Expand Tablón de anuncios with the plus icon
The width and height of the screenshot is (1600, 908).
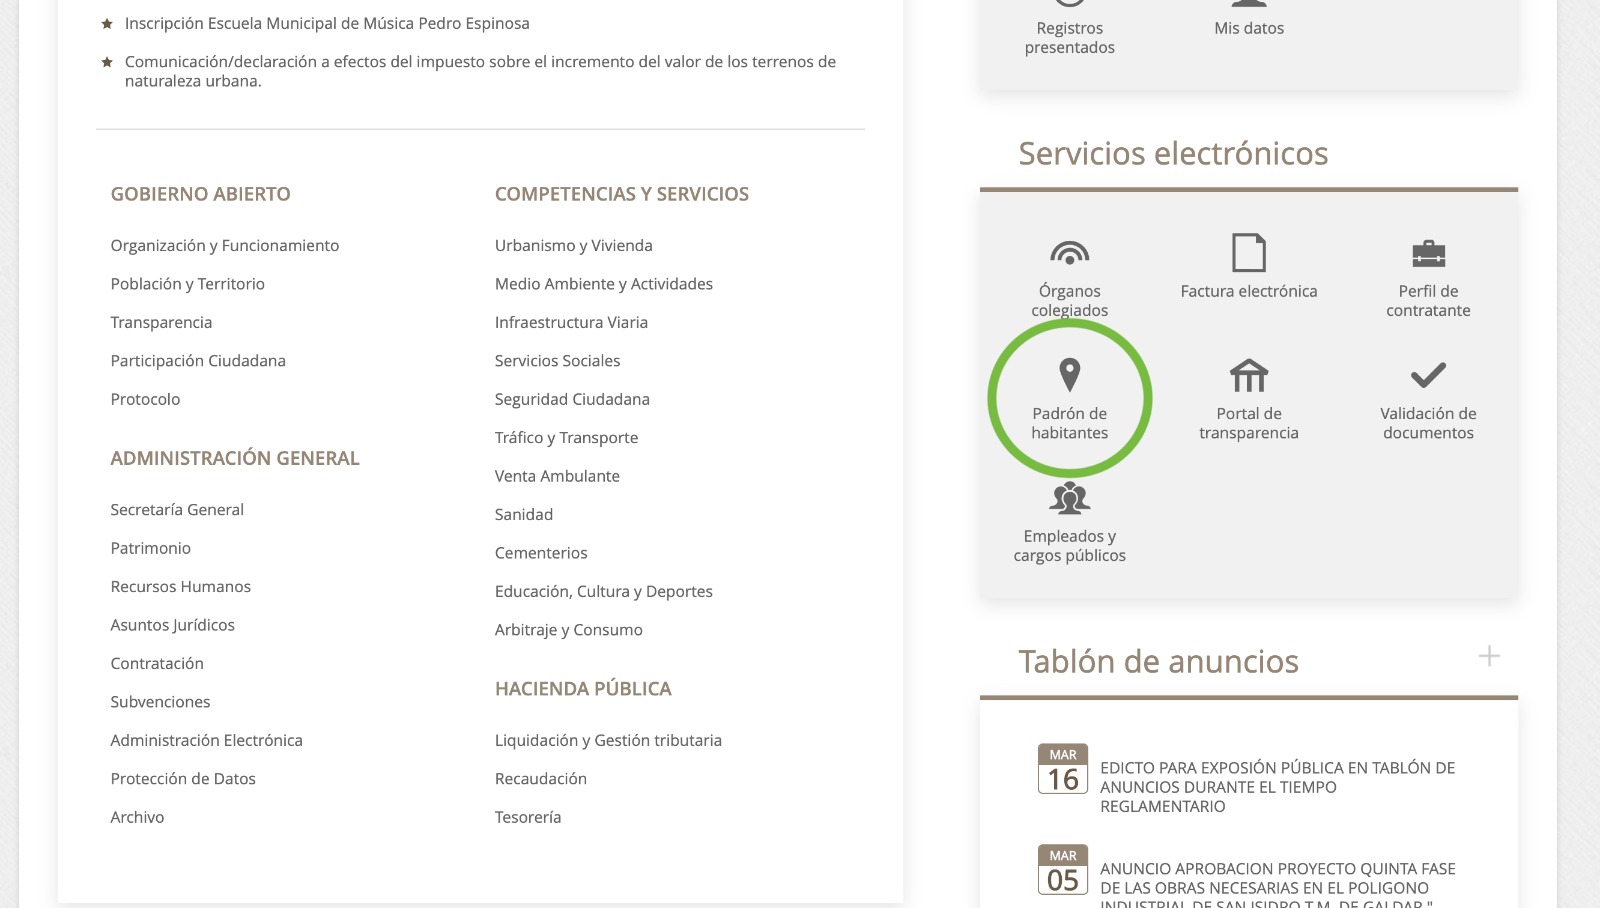pyautogui.click(x=1489, y=656)
